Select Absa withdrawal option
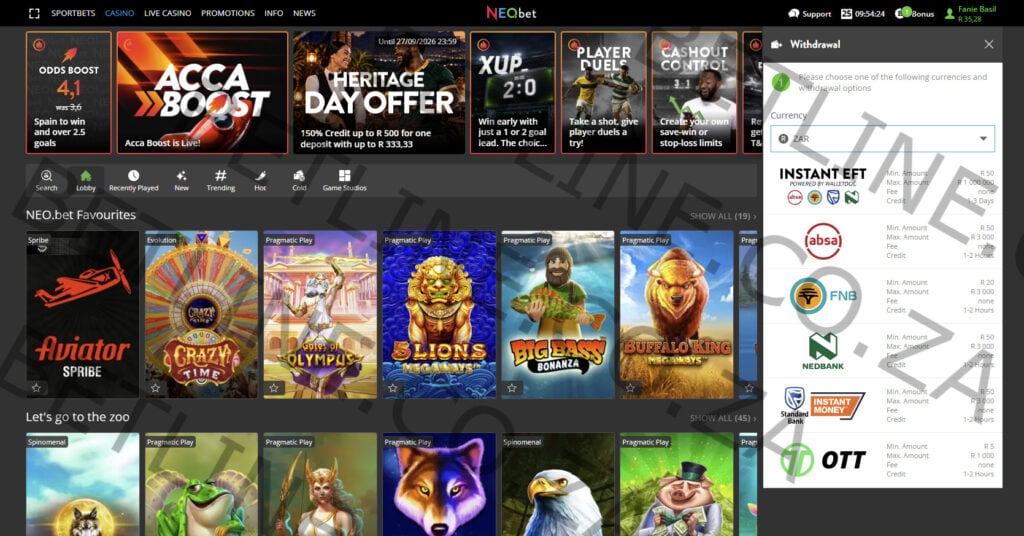The width and height of the screenshot is (1024, 536). tap(882, 242)
